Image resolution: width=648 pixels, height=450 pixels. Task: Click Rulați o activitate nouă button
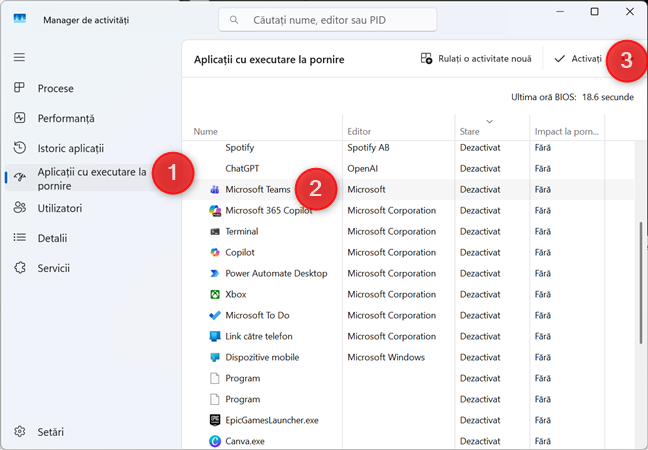coord(476,59)
